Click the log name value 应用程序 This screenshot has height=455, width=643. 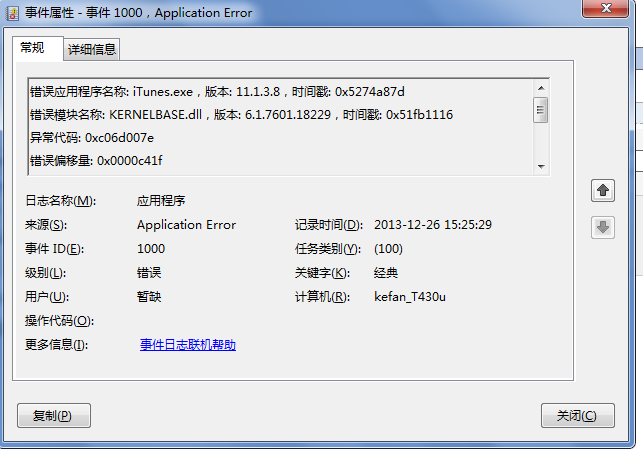161,201
